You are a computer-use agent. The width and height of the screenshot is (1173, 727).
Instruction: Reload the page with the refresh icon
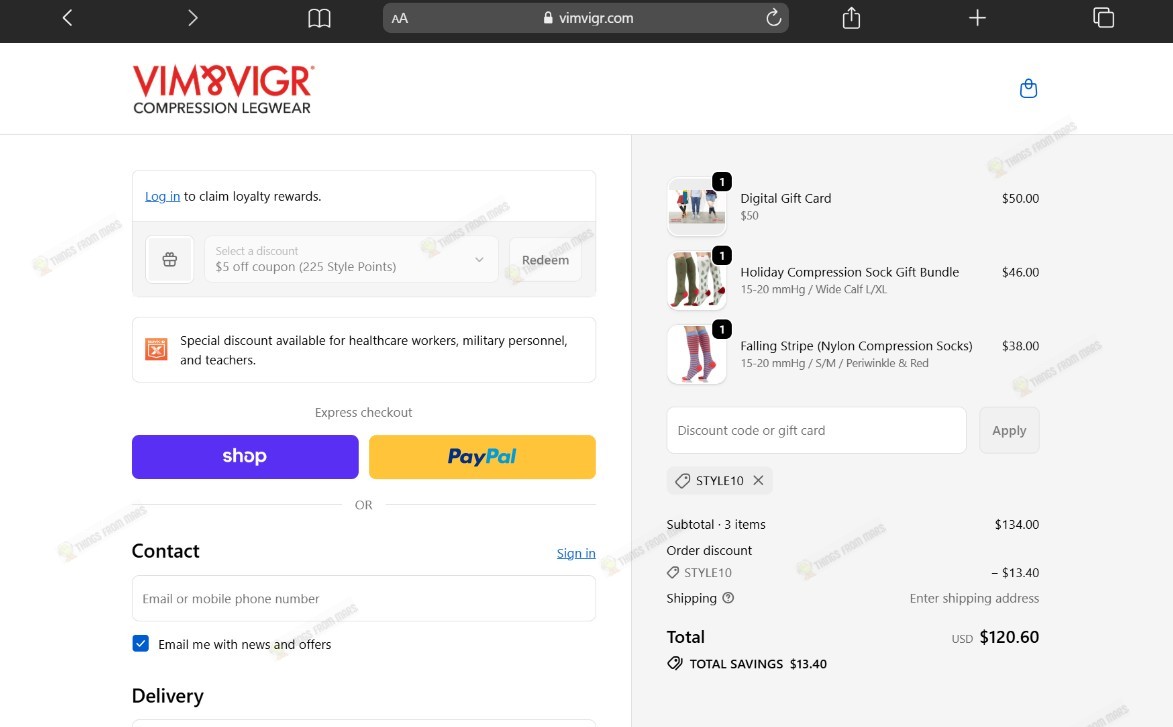point(774,17)
